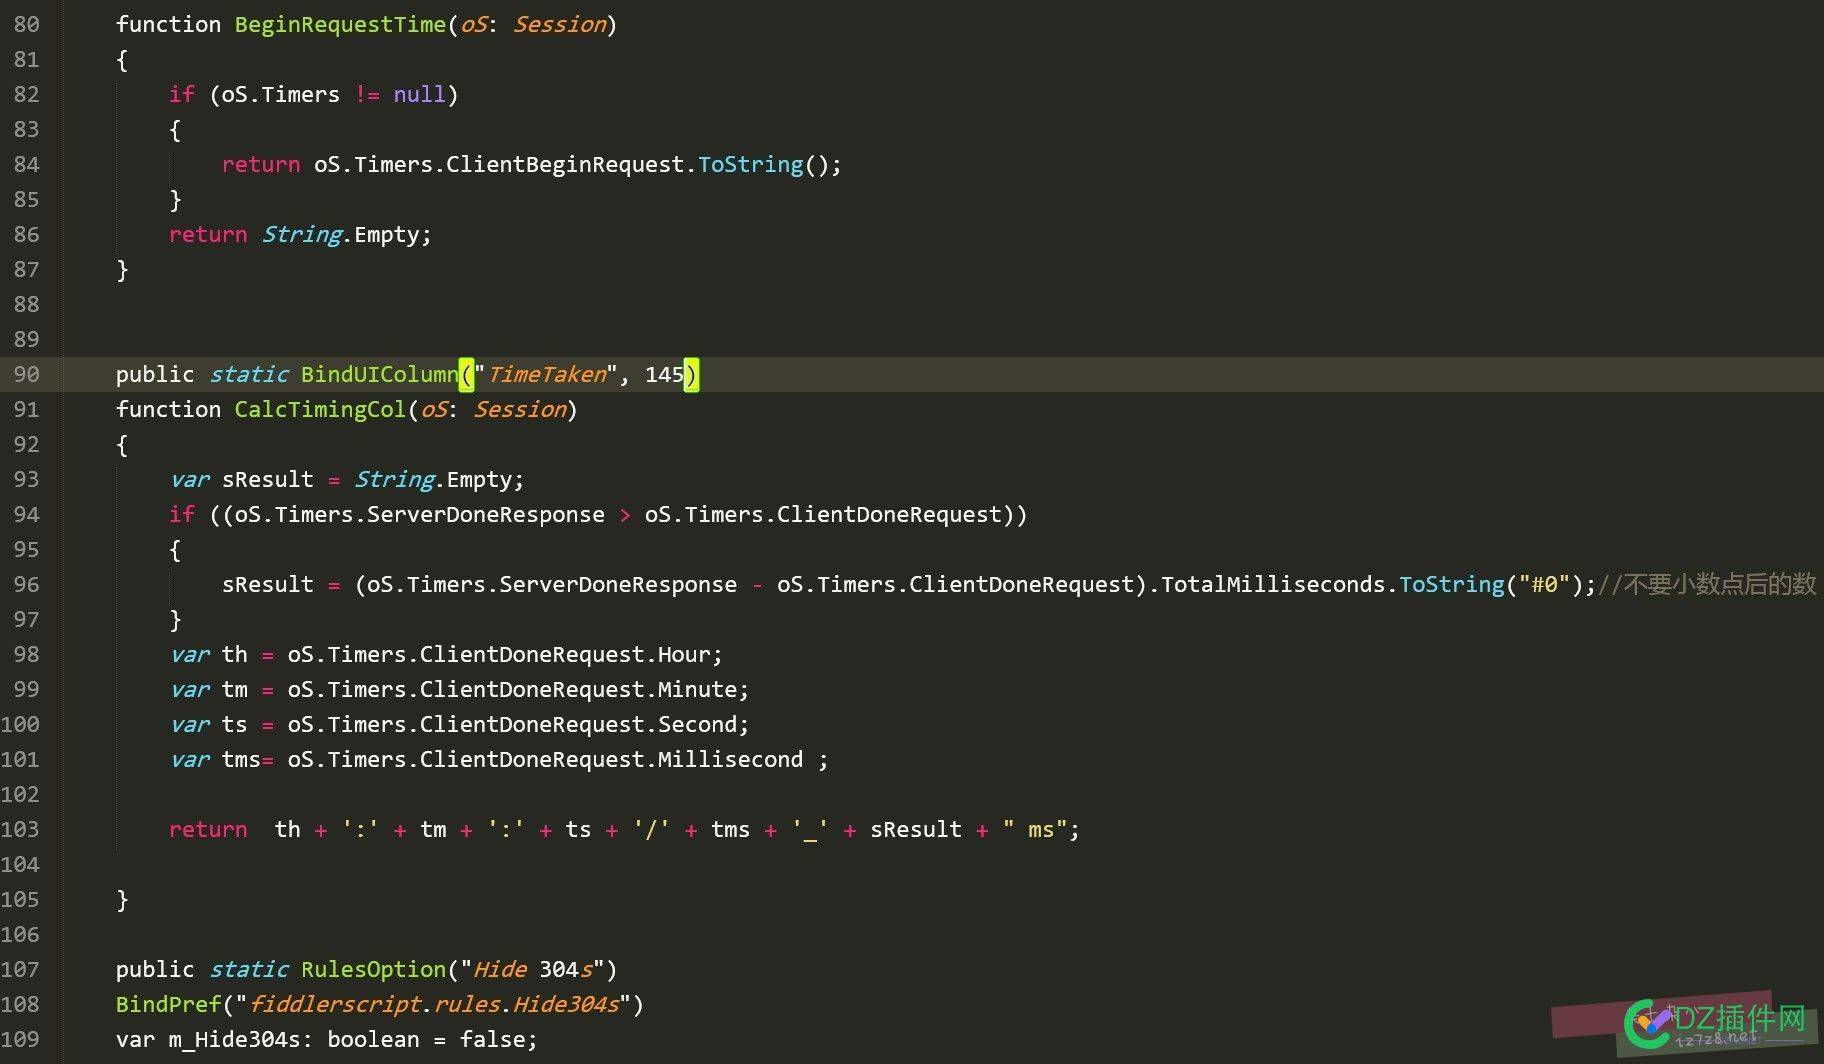The image size is (1824, 1064).
Task: Click the closing brace on line 105
Action: click(122, 899)
